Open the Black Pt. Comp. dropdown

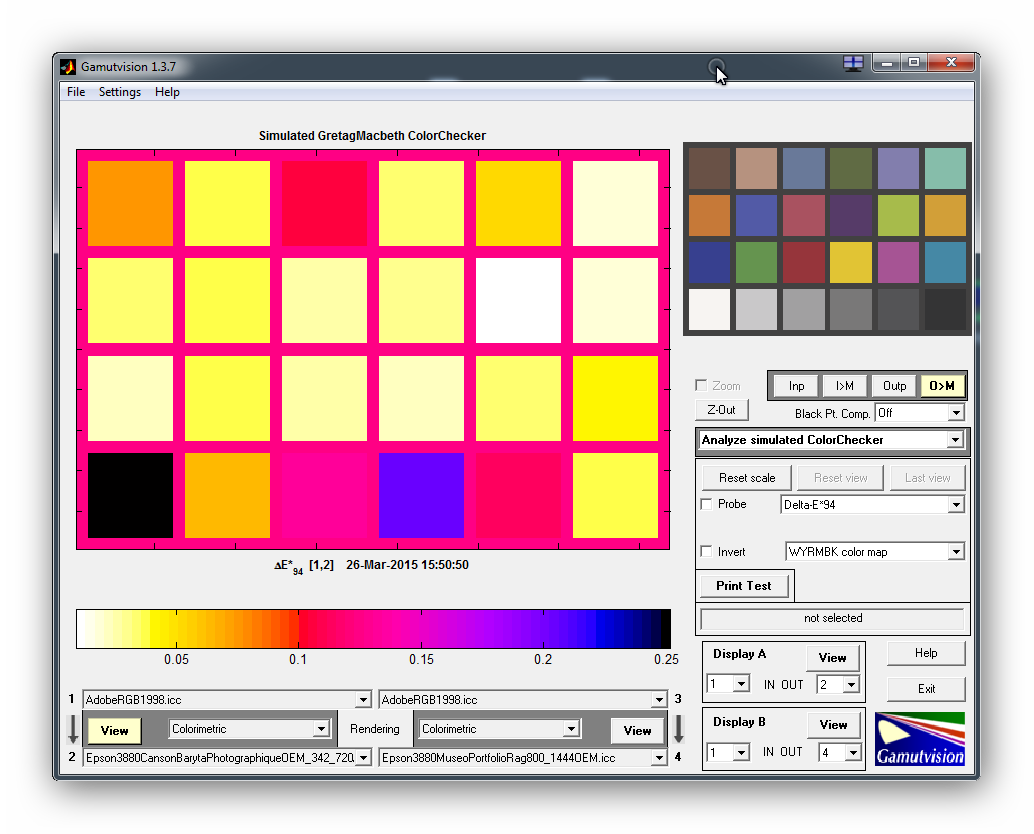tap(918, 413)
